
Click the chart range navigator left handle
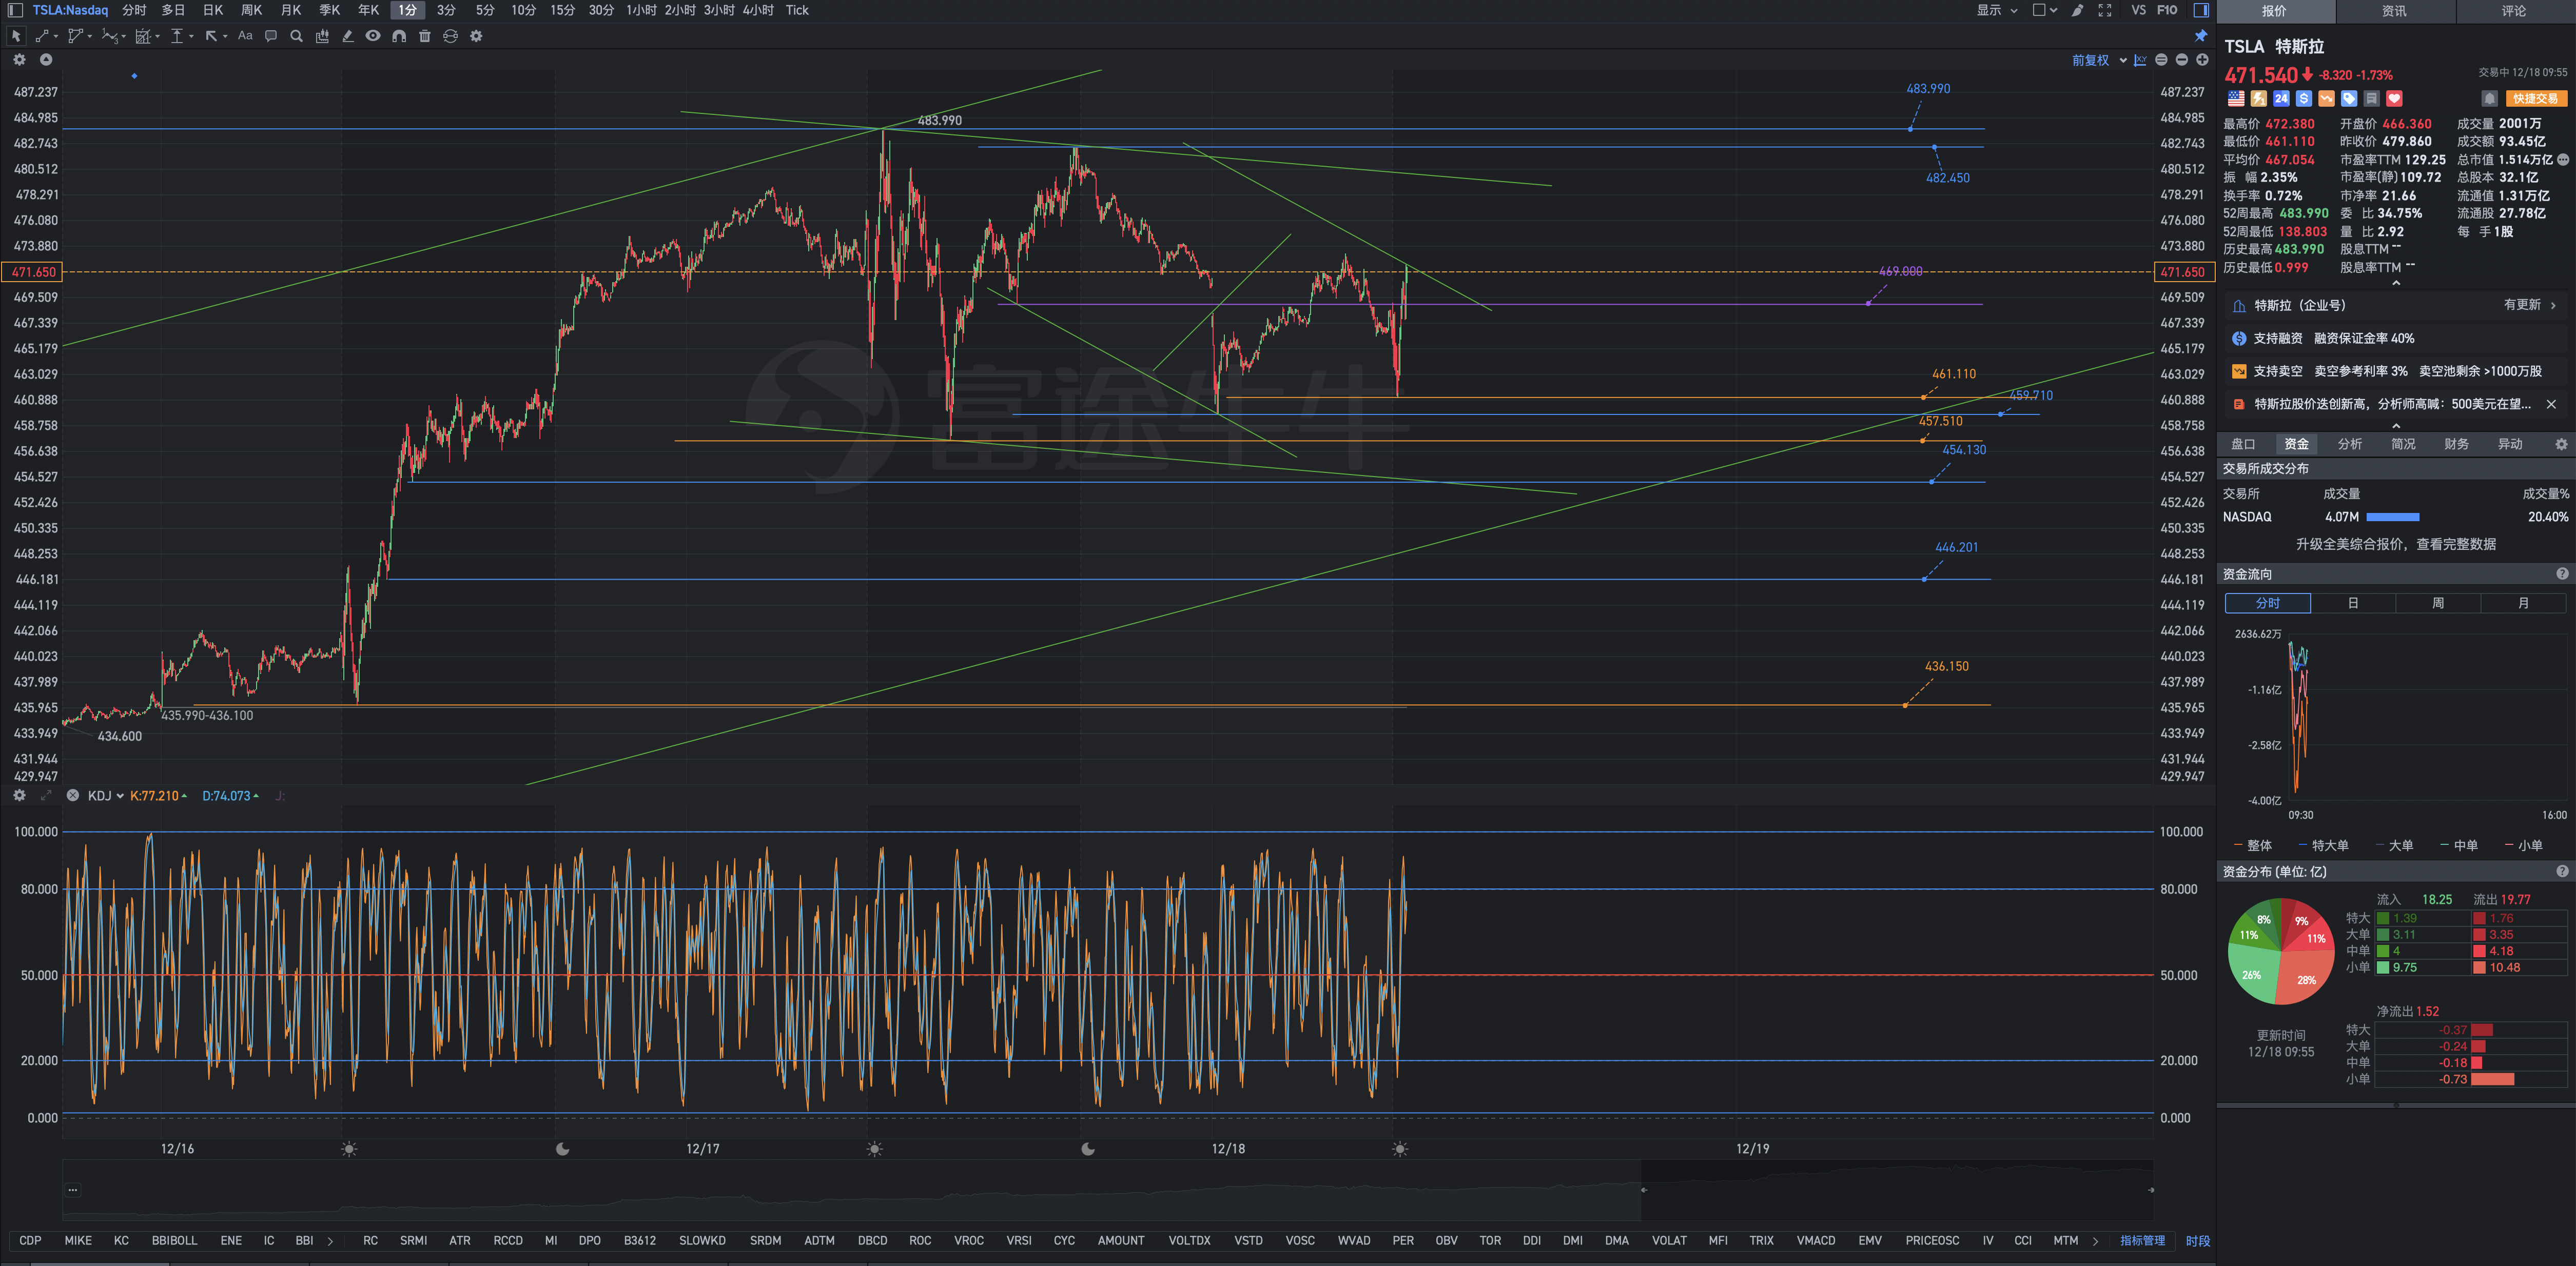tap(1643, 1190)
